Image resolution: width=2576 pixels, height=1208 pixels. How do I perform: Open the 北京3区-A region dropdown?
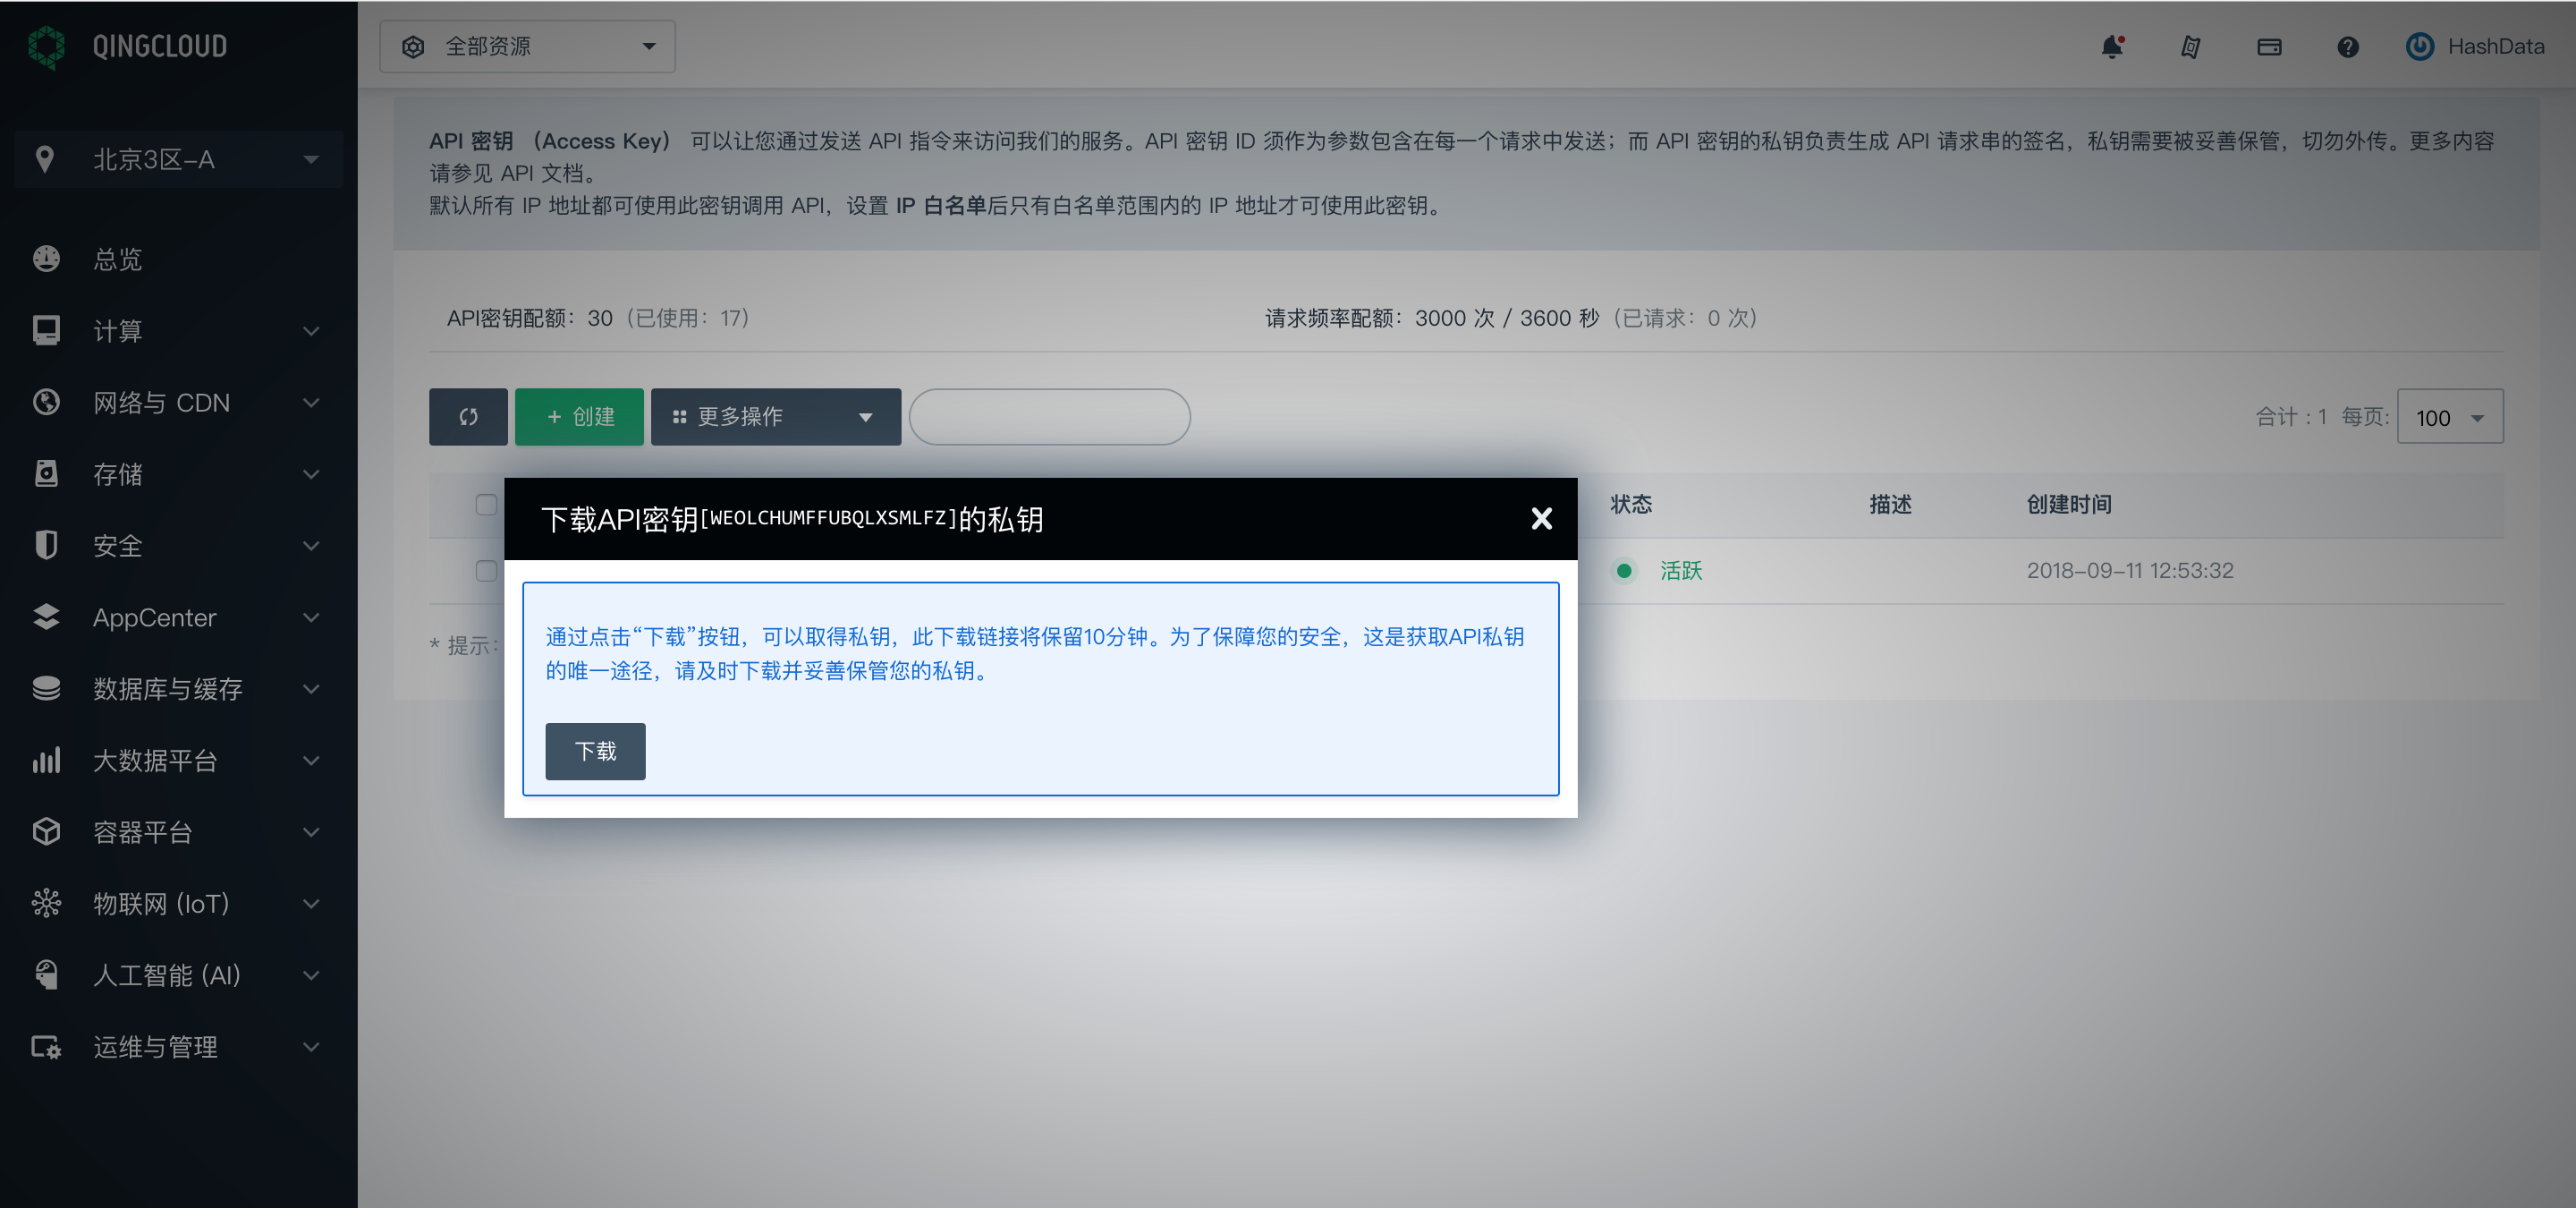(179, 159)
